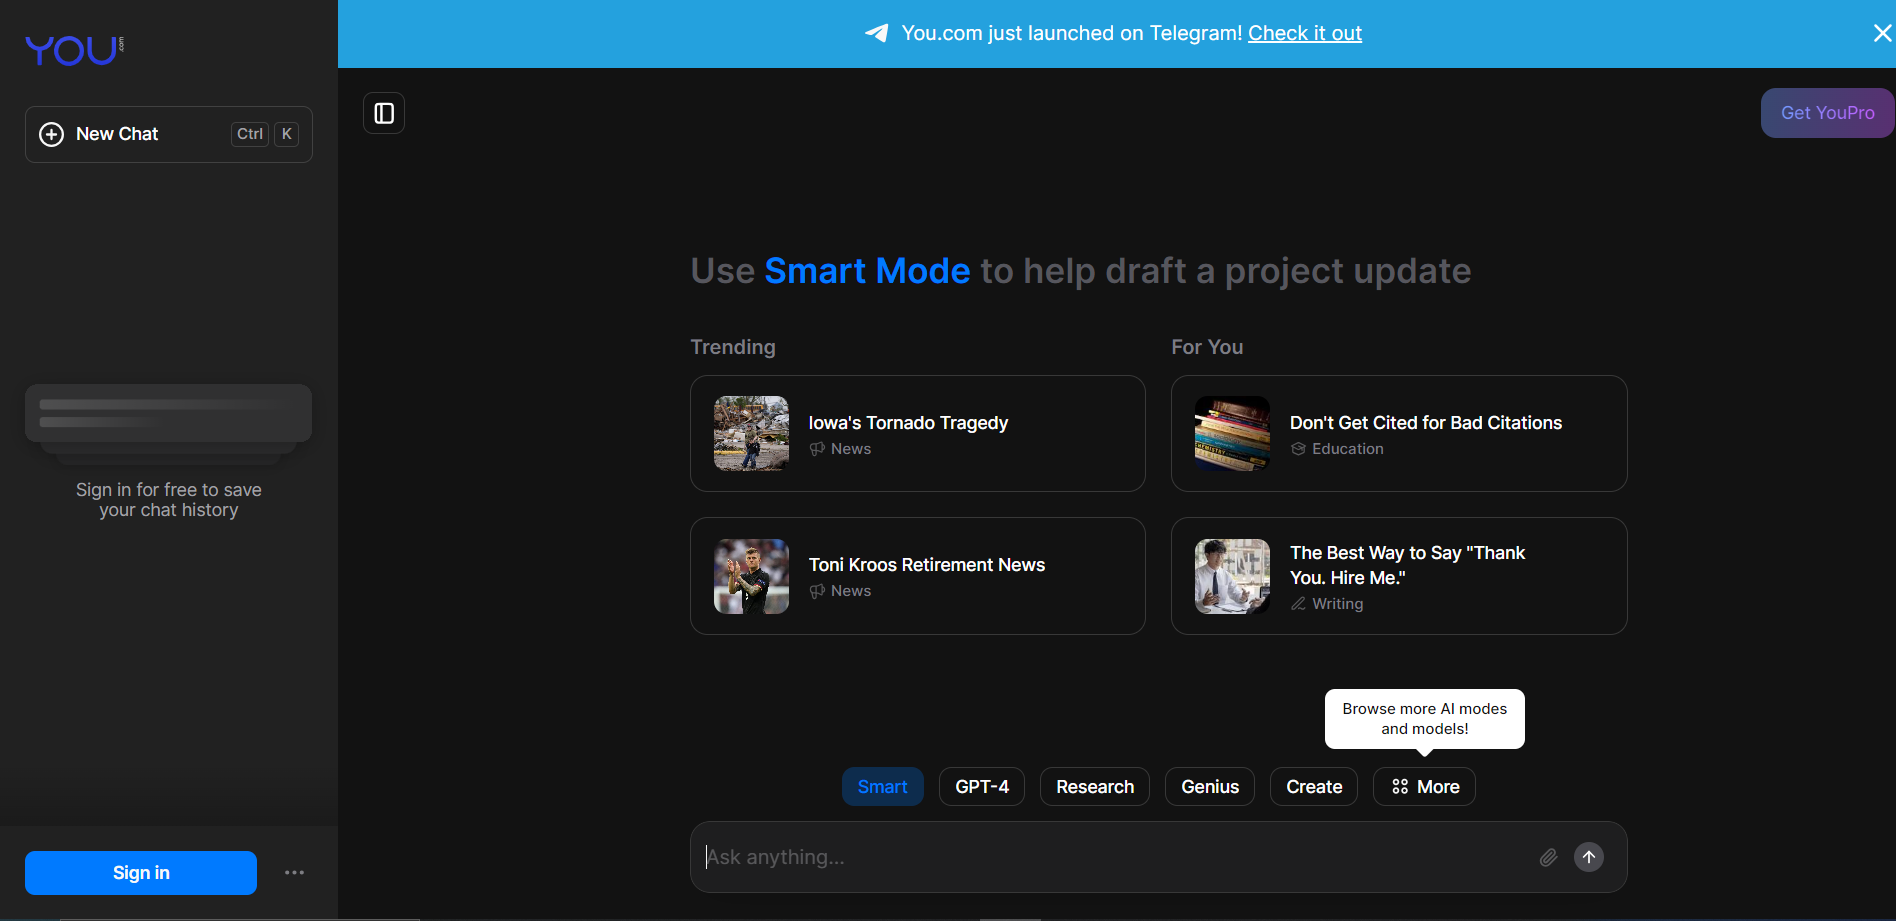The image size is (1896, 921).
Task: Switch to Create mode
Action: coord(1314,787)
